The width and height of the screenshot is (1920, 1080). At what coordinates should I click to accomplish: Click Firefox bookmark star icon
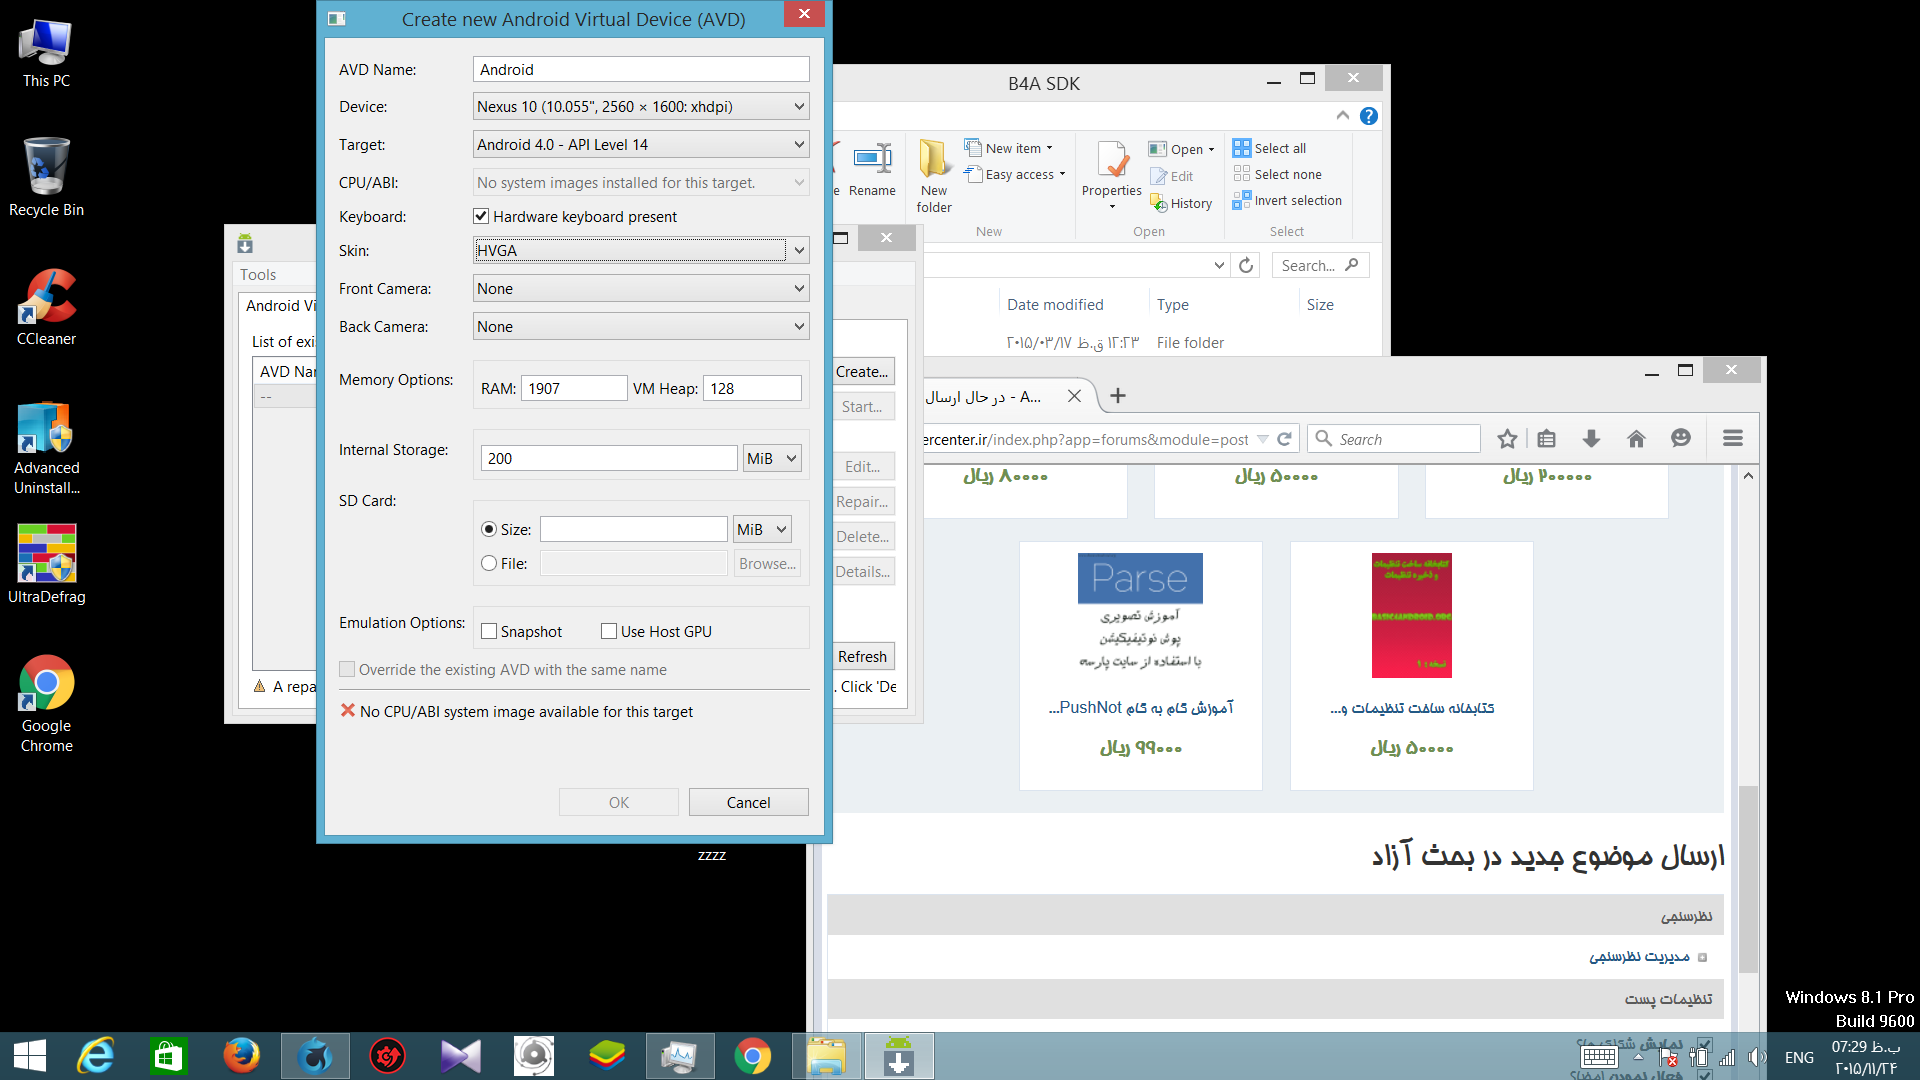tap(1507, 439)
